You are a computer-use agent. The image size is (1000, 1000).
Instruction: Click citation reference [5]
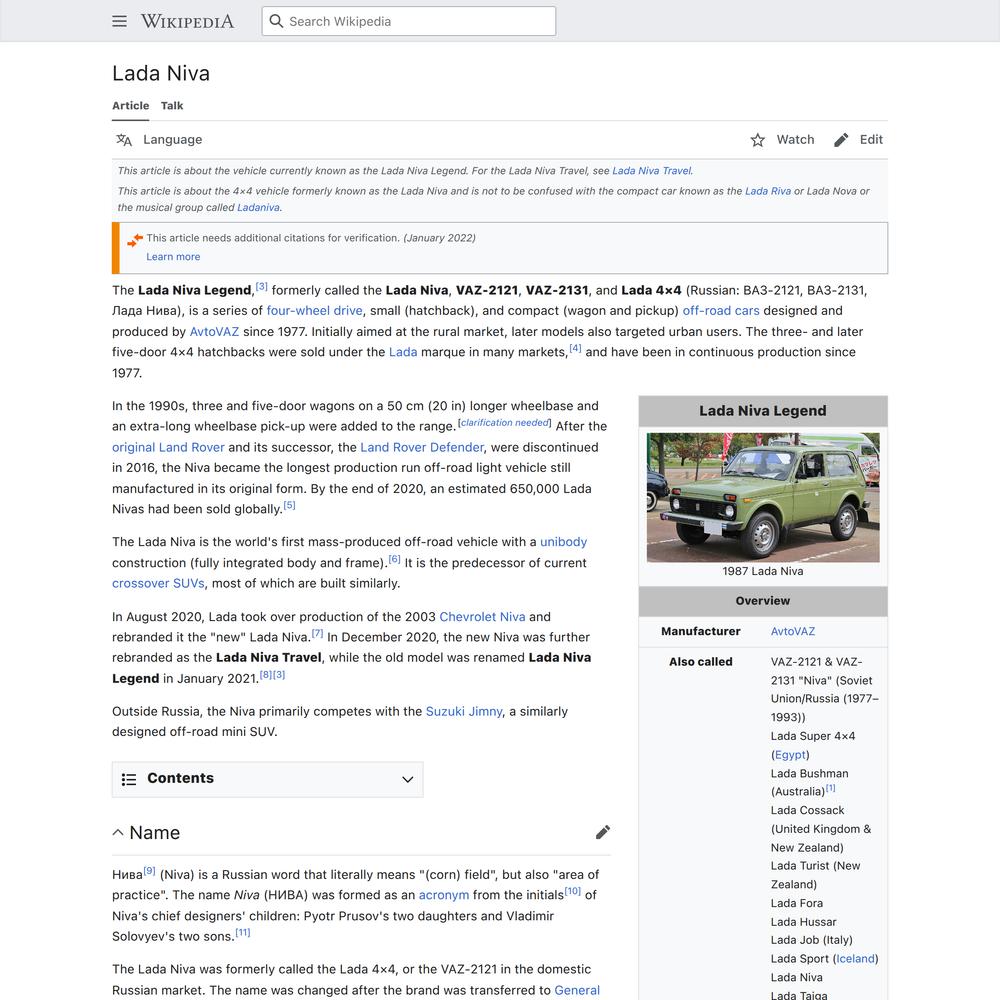click(x=290, y=505)
